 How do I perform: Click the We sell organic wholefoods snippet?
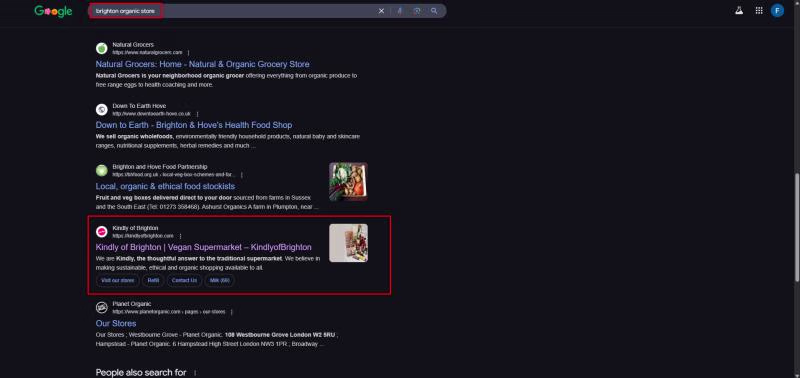click(228, 141)
